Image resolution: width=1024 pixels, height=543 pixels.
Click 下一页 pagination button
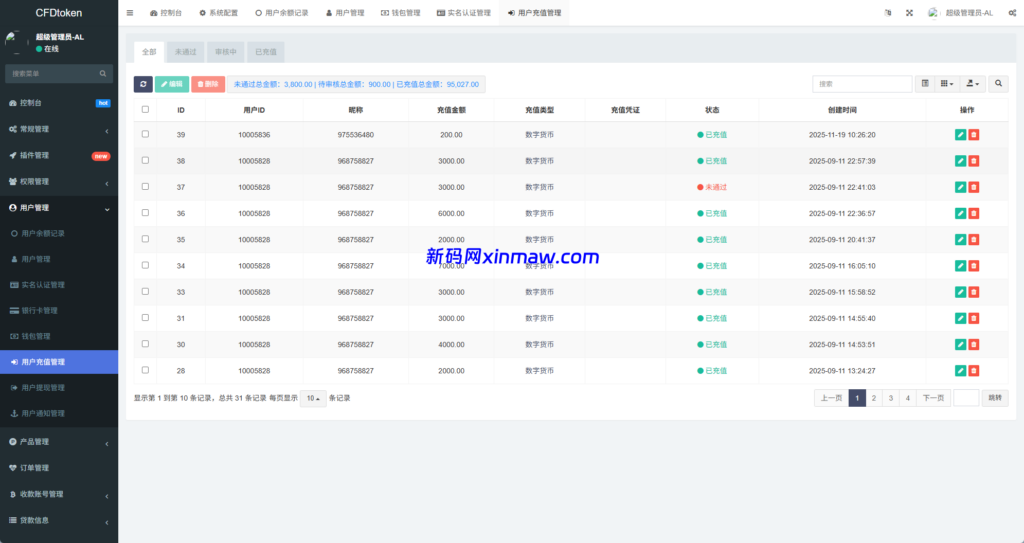point(933,398)
